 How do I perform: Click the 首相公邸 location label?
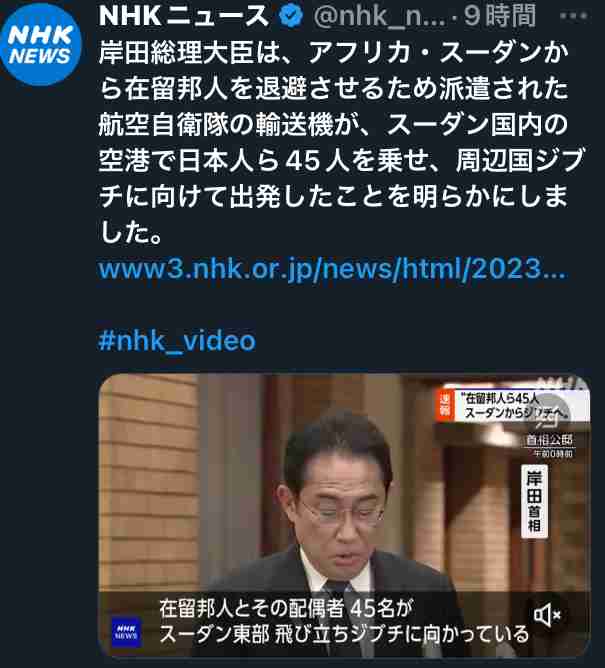pos(549,440)
